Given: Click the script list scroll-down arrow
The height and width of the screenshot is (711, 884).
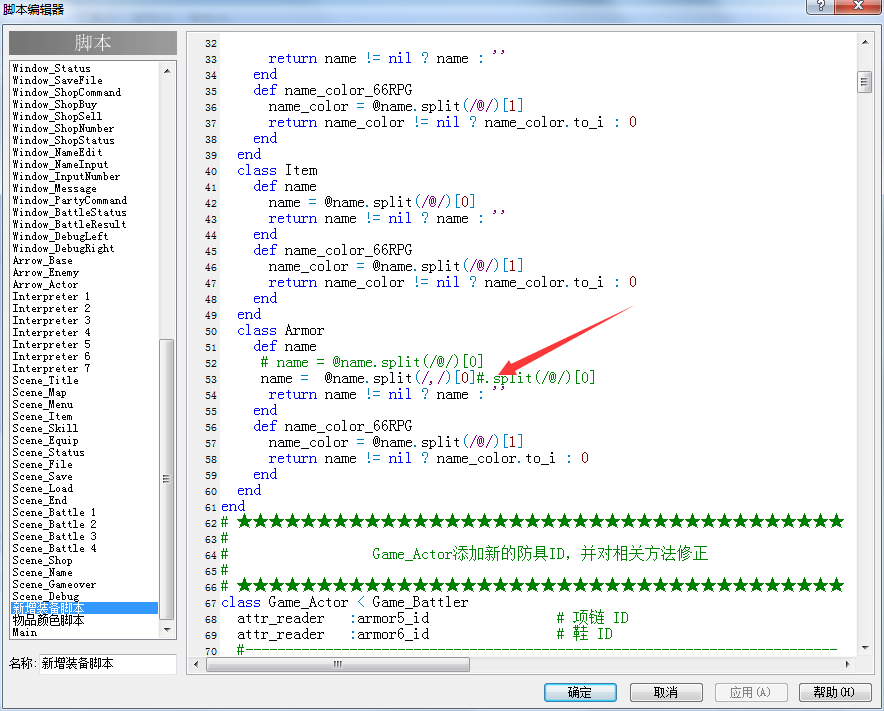Looking at the screenshot, I should tap(167, 629).
